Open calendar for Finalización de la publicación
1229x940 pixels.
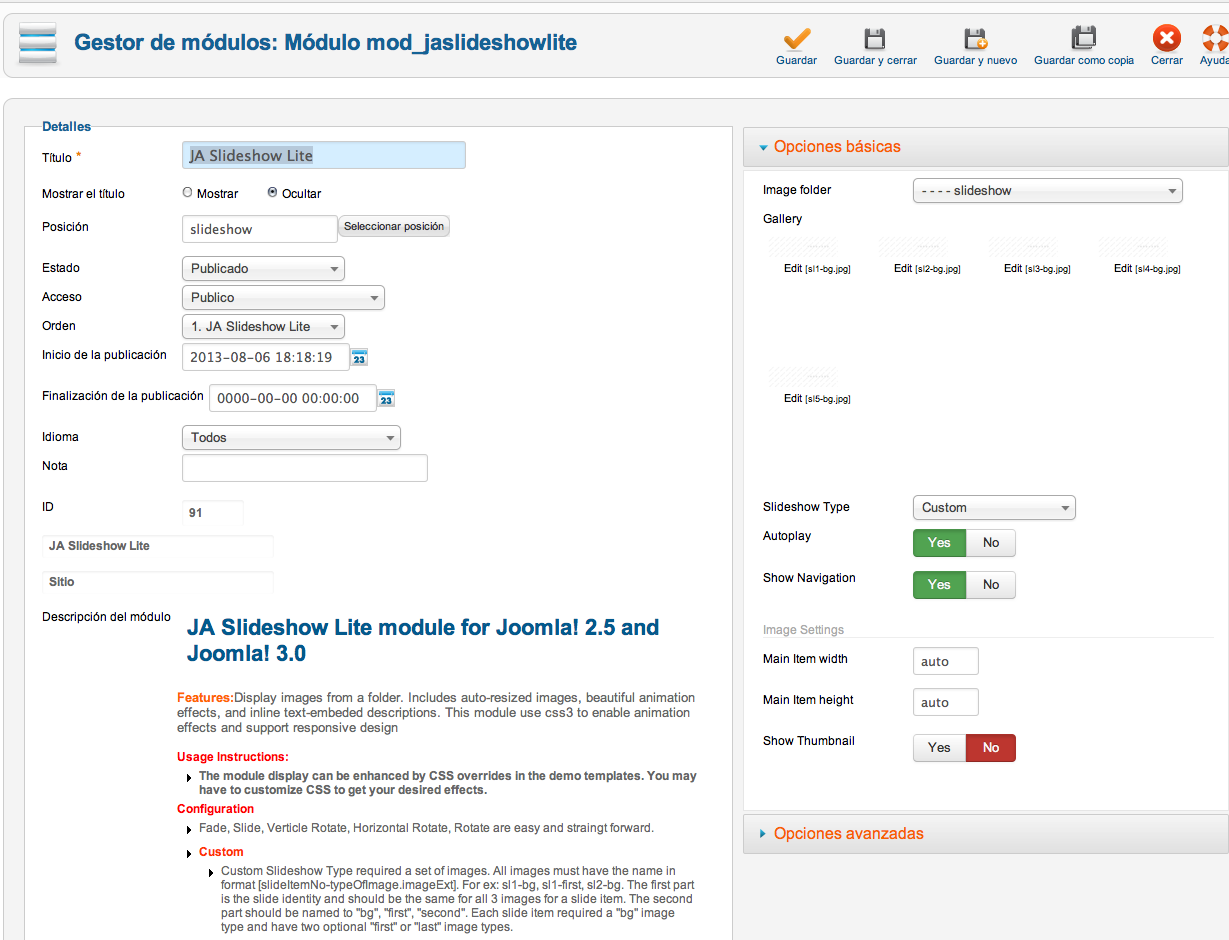pyautogui.click(x=387, y=398)
